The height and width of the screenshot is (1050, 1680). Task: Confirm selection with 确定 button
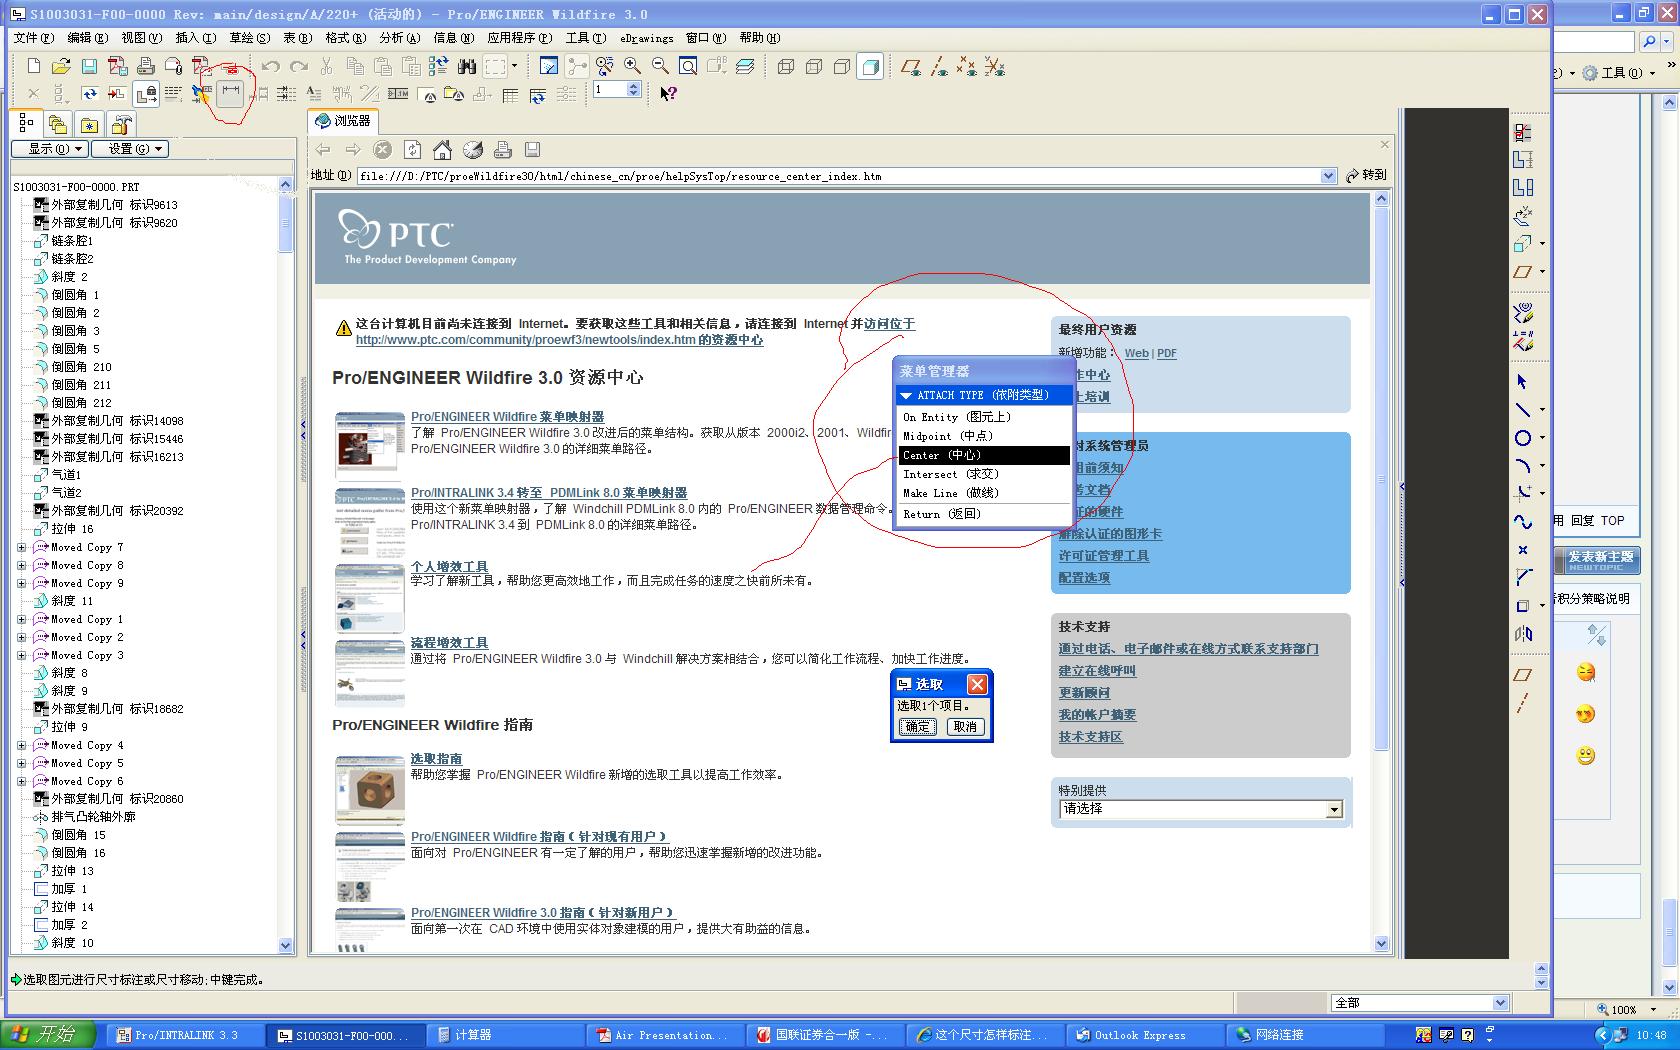pos(917,727)
